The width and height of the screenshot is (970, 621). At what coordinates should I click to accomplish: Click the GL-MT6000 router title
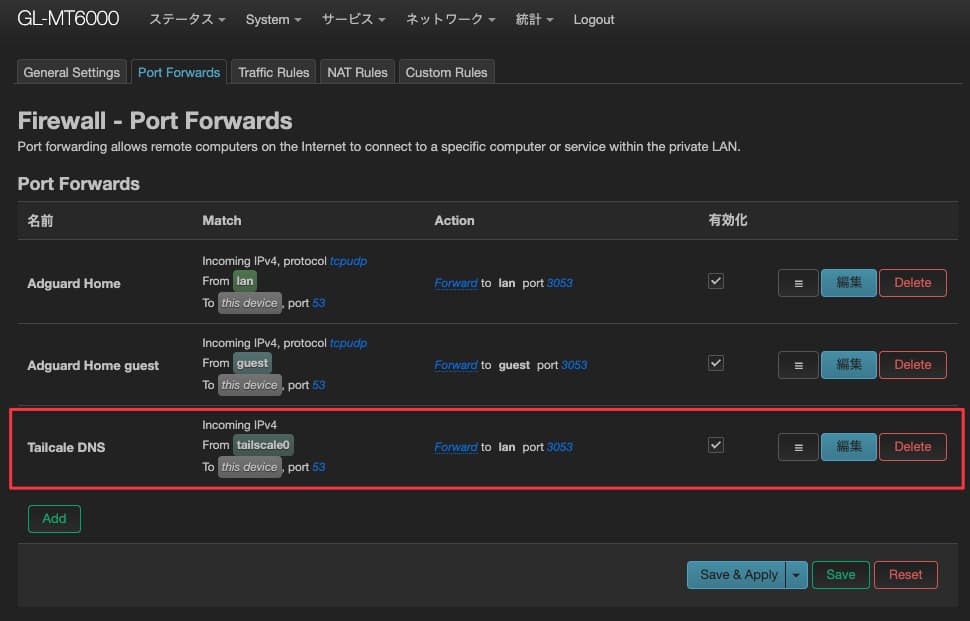(x=68, y=19)
